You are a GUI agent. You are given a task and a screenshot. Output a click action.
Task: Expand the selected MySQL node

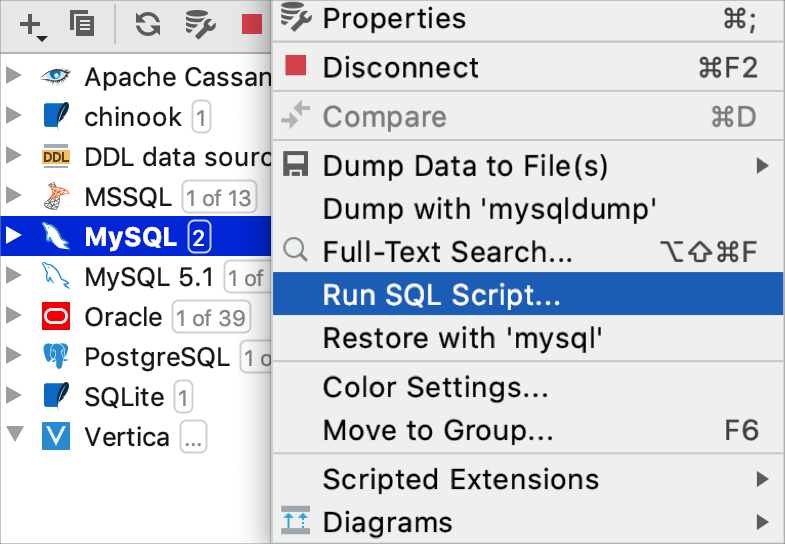coord(14,236)
